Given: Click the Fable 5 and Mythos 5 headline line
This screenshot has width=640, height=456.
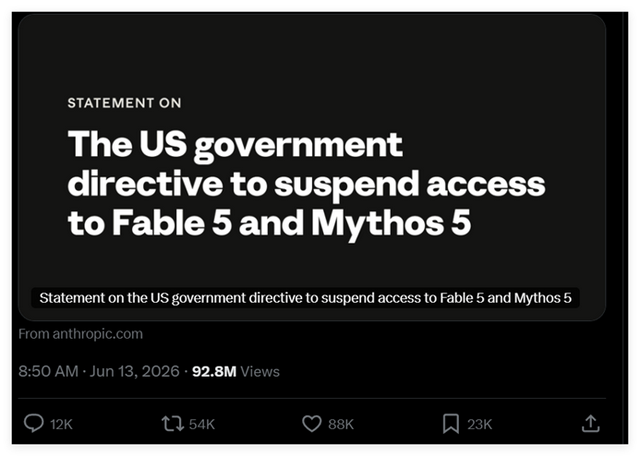Looking at the screenshot, I should point(269,224).
